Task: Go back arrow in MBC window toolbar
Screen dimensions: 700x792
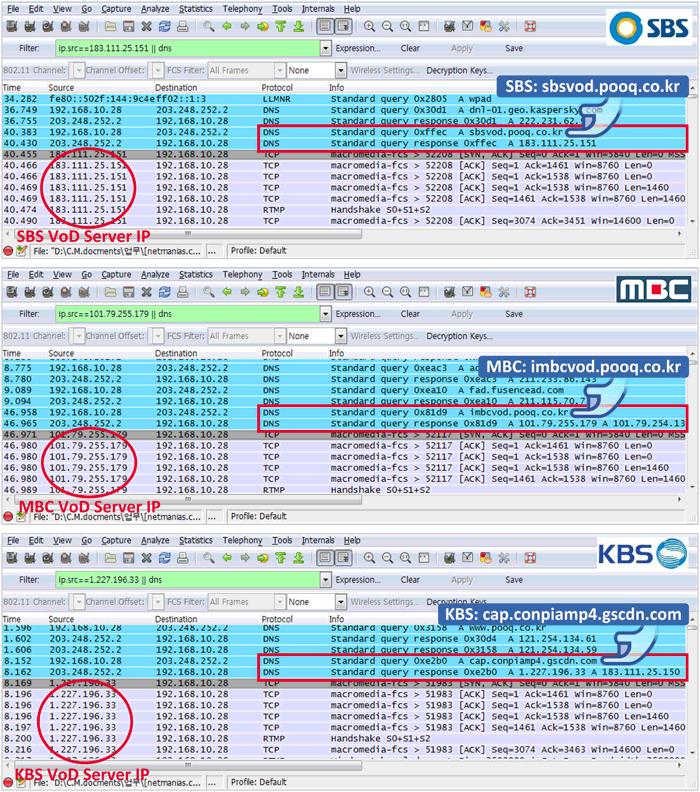Action: pos(227,291)
